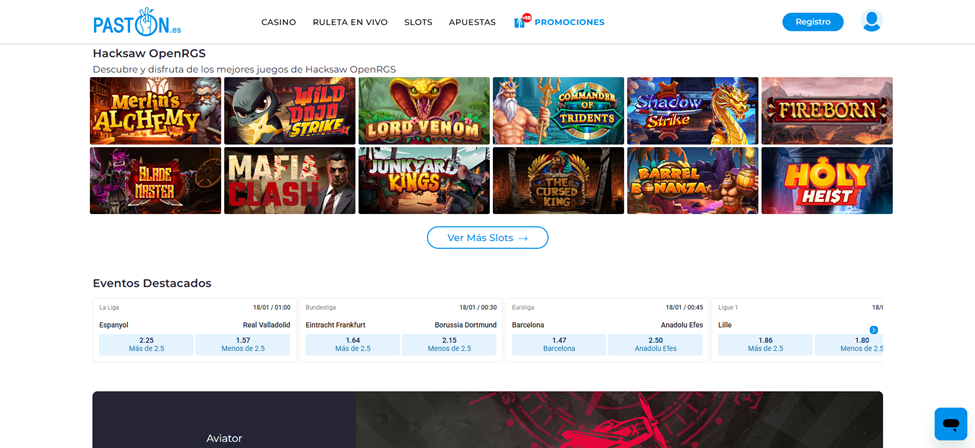Launch the Wild Dojo Strike slot
The image size is (975, 448).
tap(289, 111)
